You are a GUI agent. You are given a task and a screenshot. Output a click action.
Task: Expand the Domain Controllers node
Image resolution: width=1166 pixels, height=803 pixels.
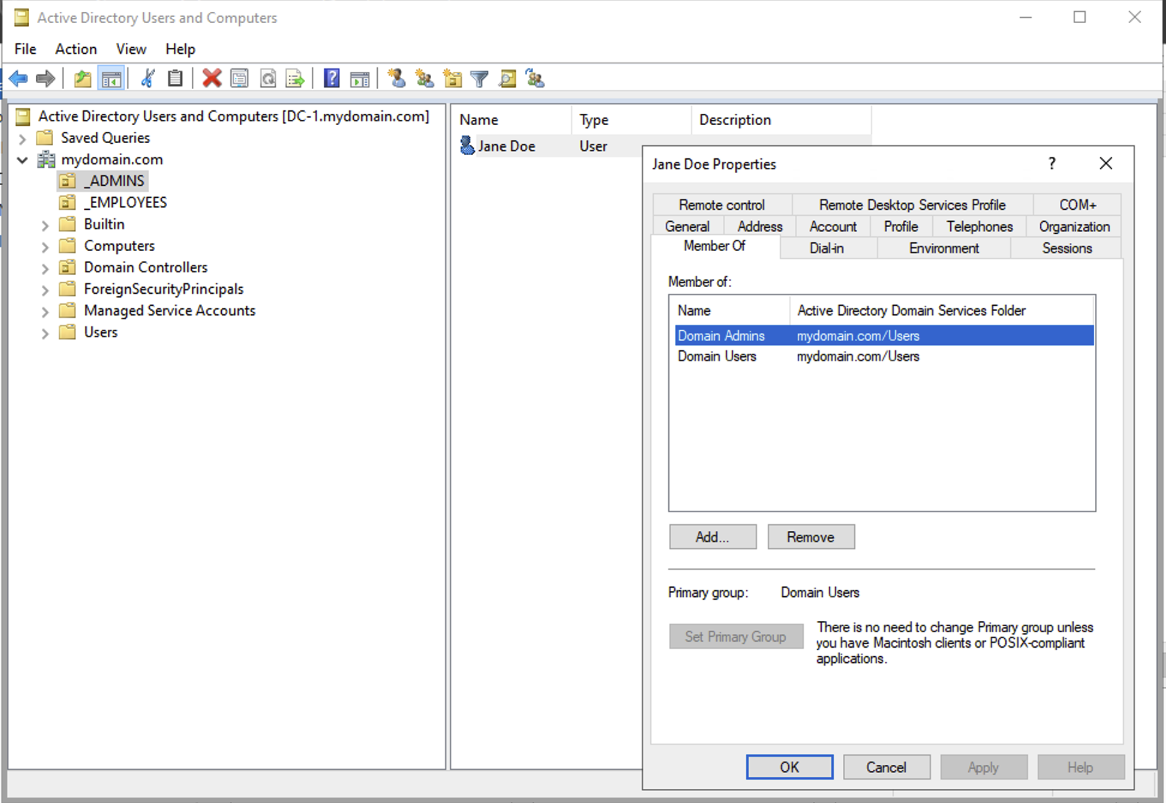tap(45, 268)
